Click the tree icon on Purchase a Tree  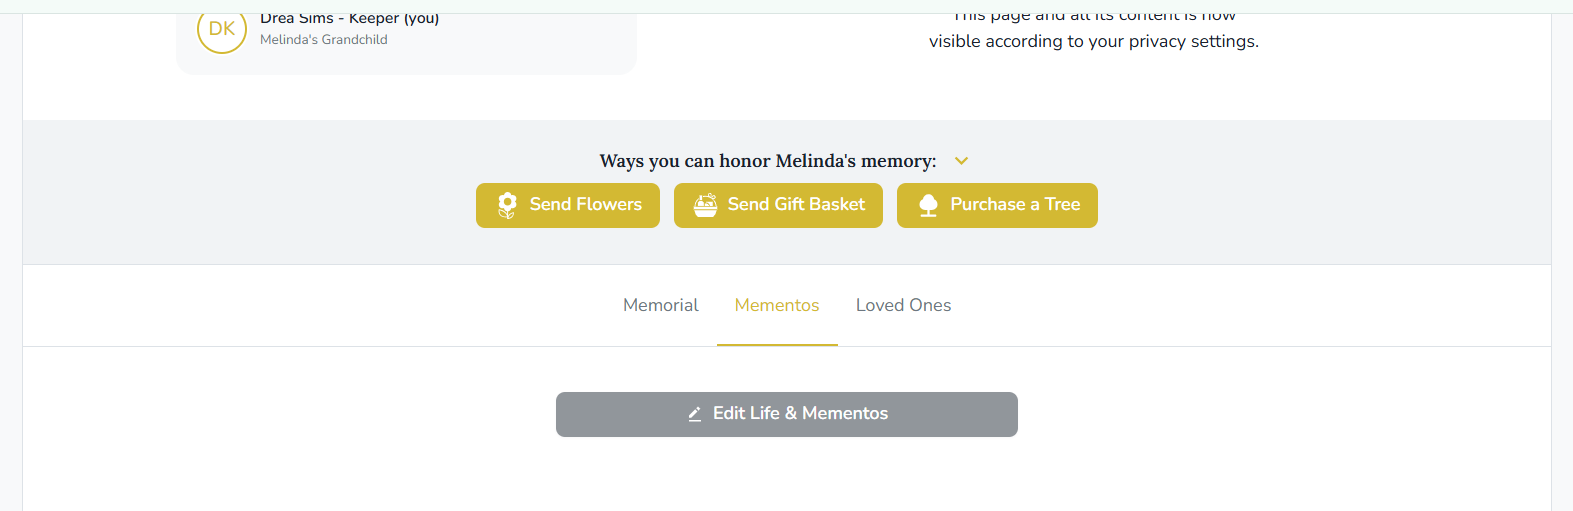[928, 205]
